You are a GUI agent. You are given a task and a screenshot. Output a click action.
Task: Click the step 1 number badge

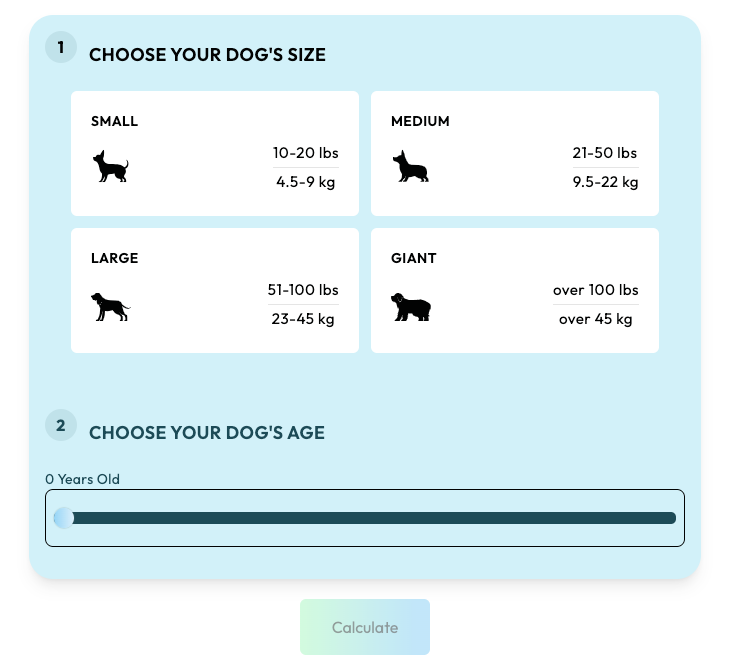61,47
